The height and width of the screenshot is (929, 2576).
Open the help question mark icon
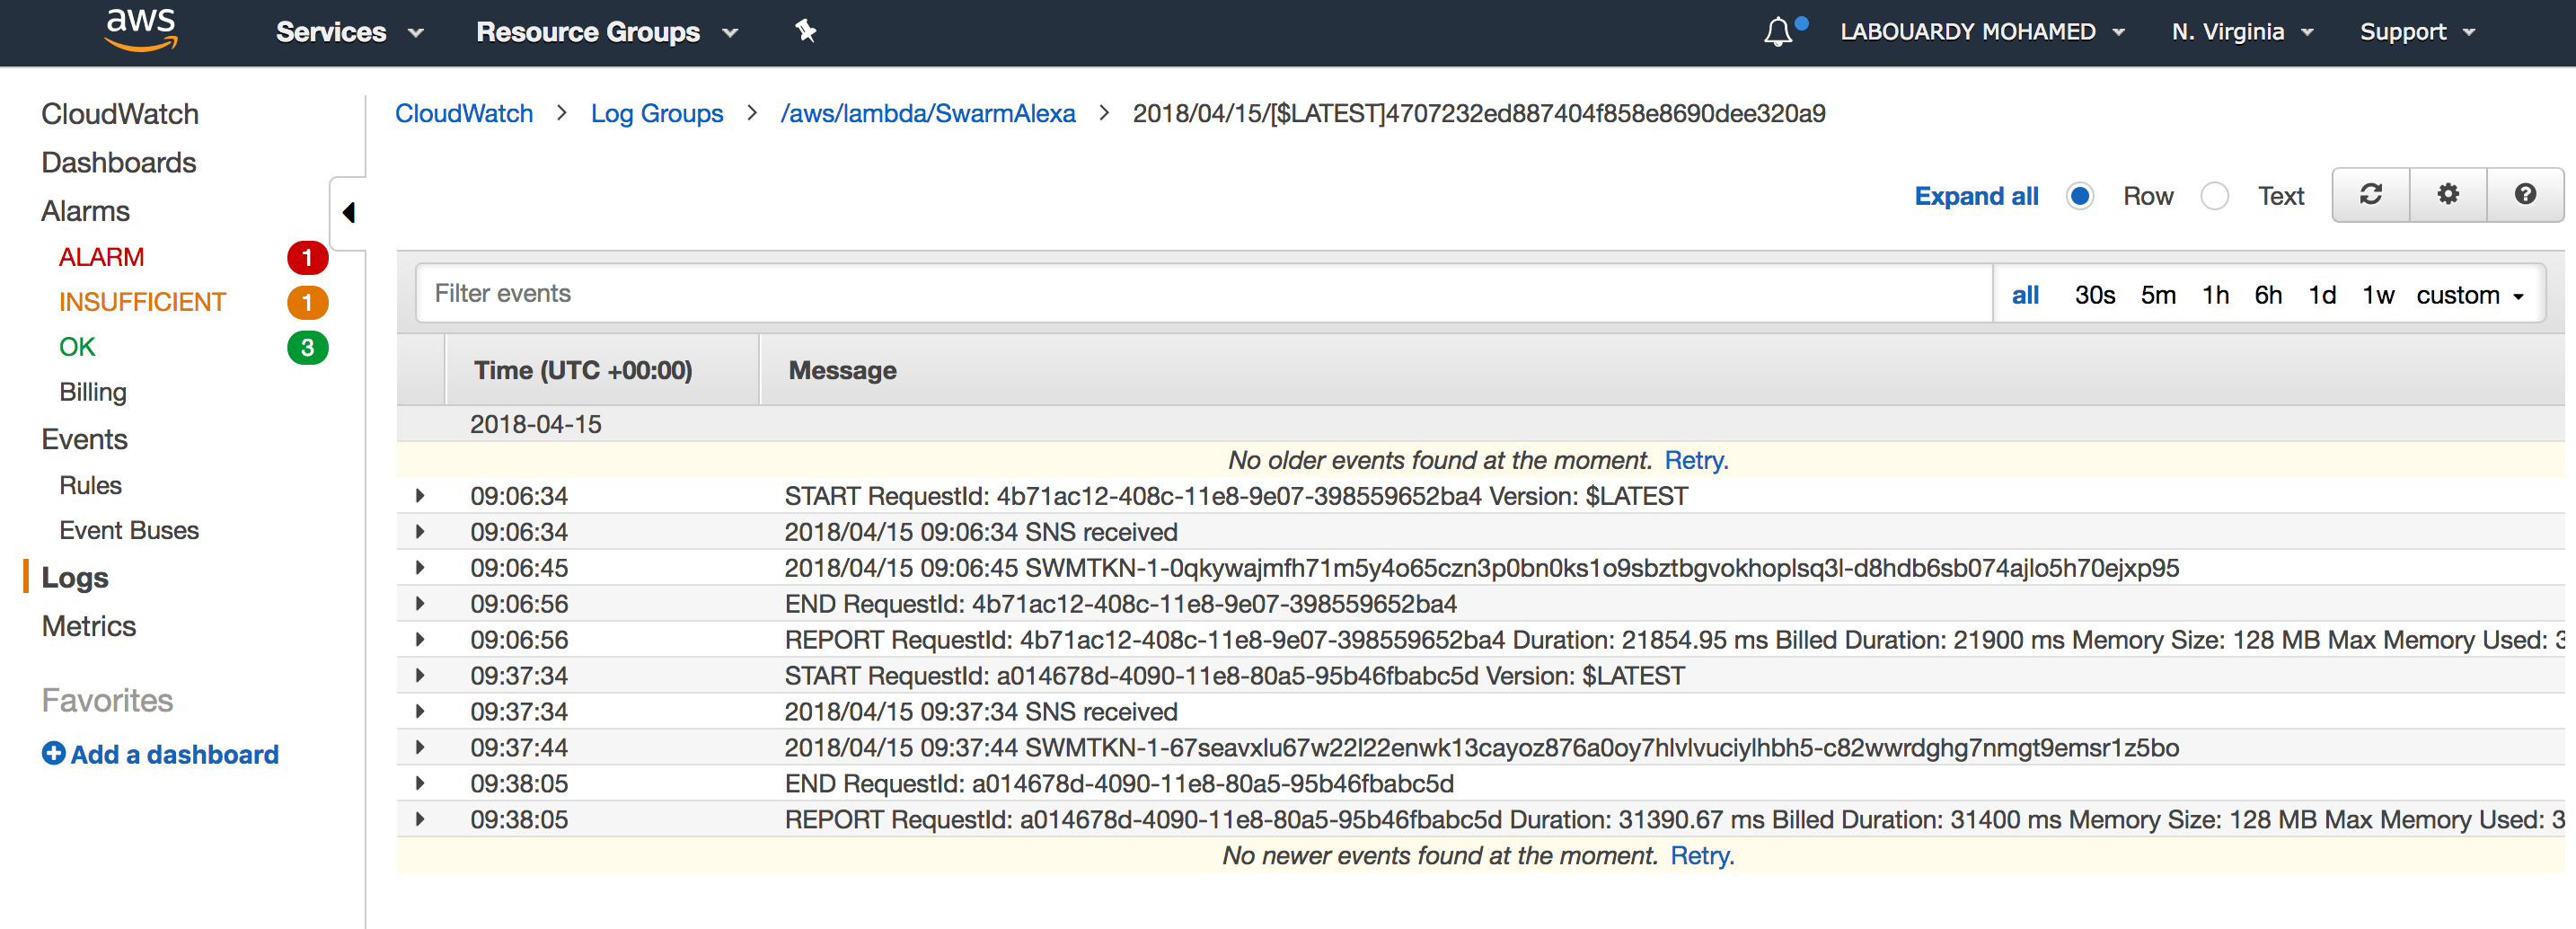[x=2525, y=195]
